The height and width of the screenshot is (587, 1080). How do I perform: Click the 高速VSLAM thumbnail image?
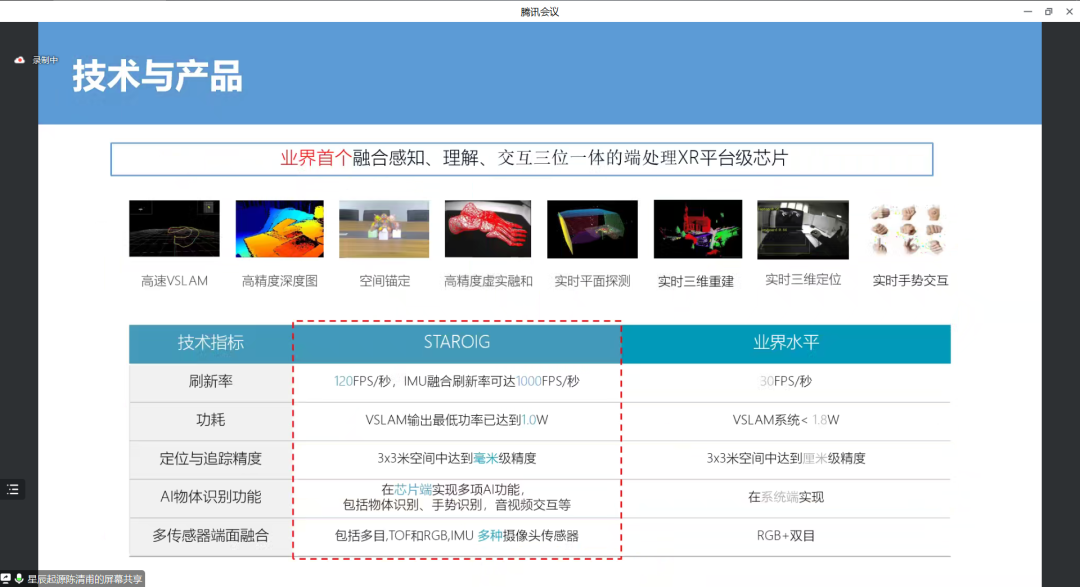click(x=174, y=229)
